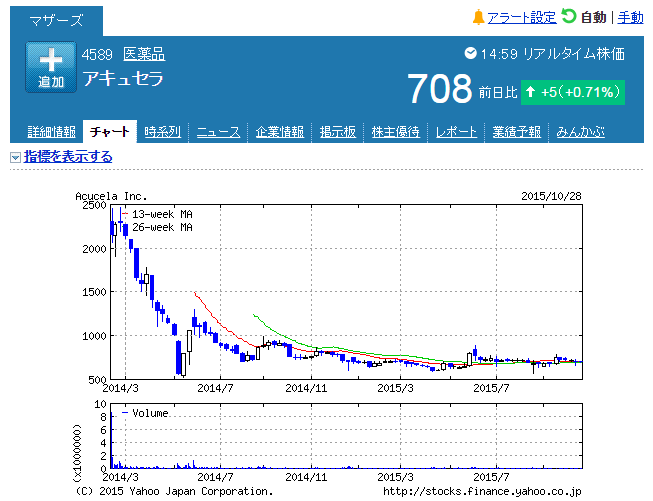Click the stock code 4589
Viewport: 653px width, 501px height.
point(97,55)
